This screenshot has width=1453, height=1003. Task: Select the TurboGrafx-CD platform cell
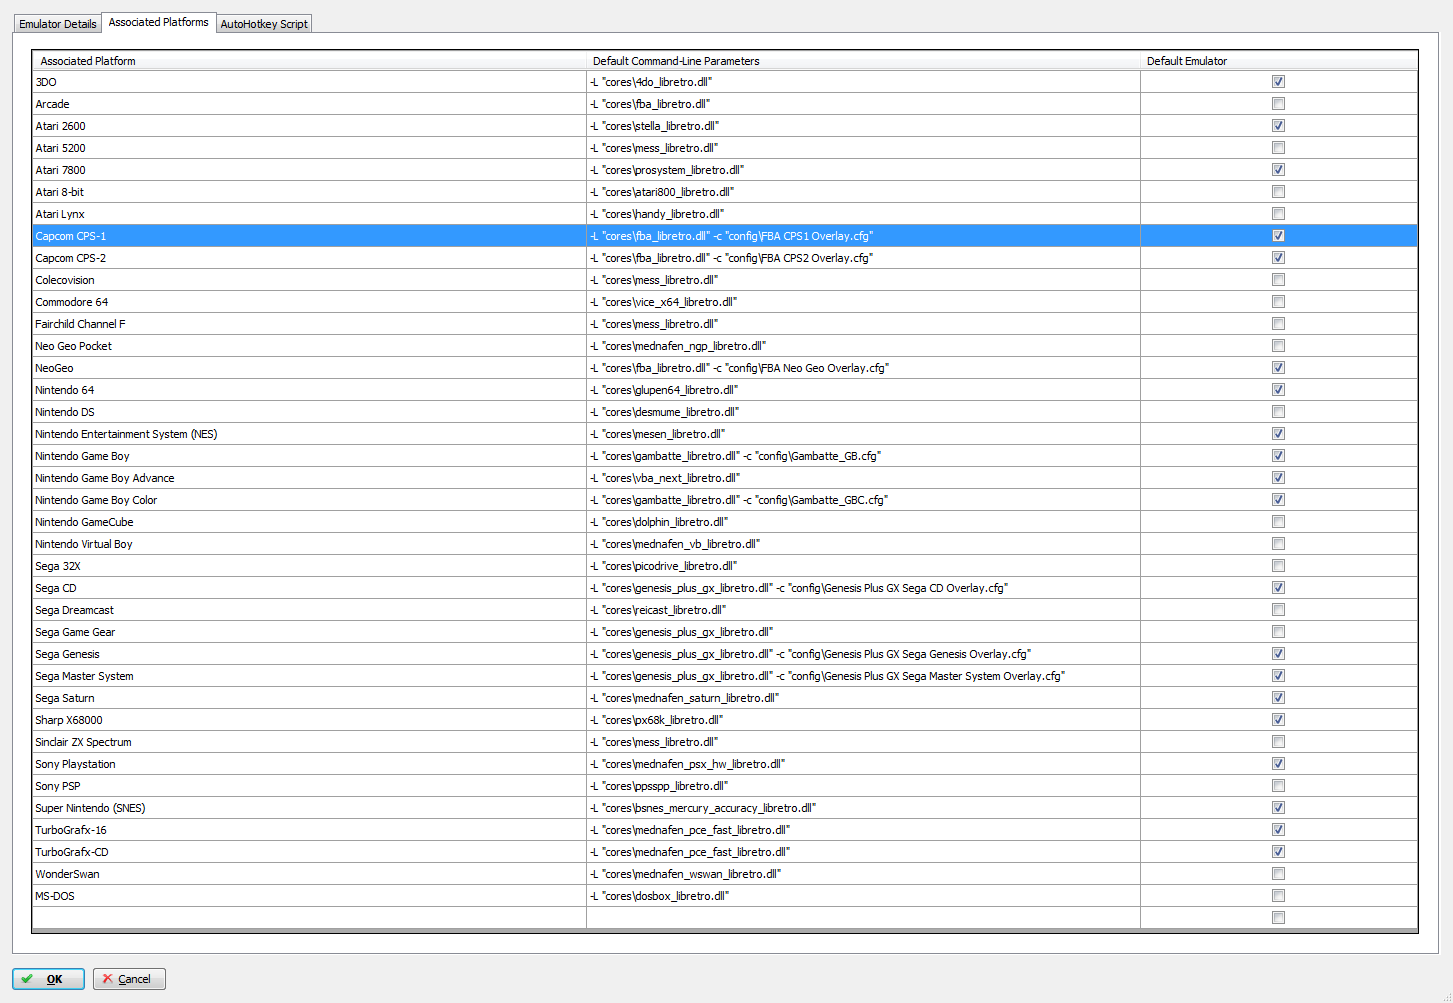tap(309, 852)
